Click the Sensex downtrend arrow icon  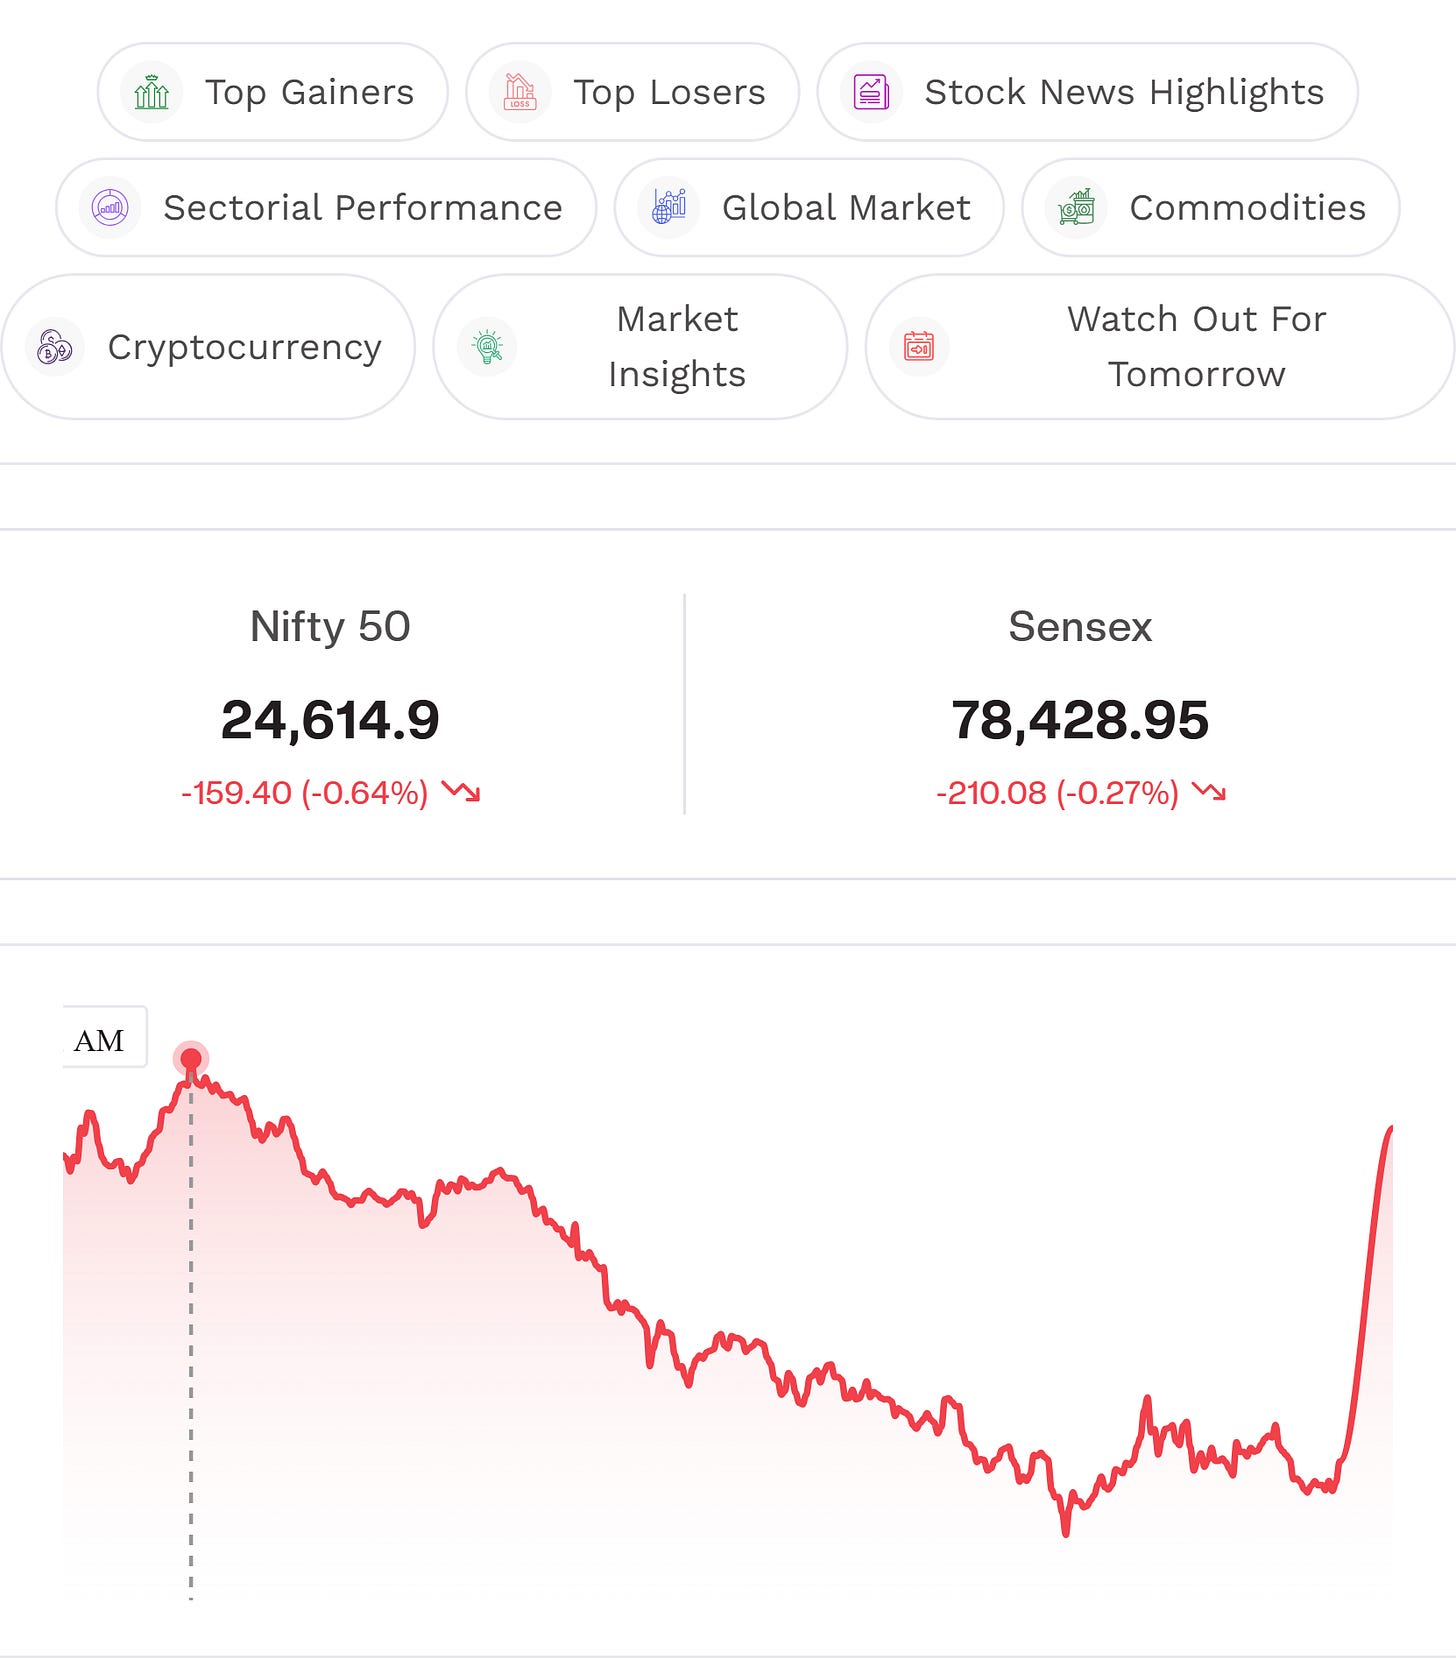1209,792
